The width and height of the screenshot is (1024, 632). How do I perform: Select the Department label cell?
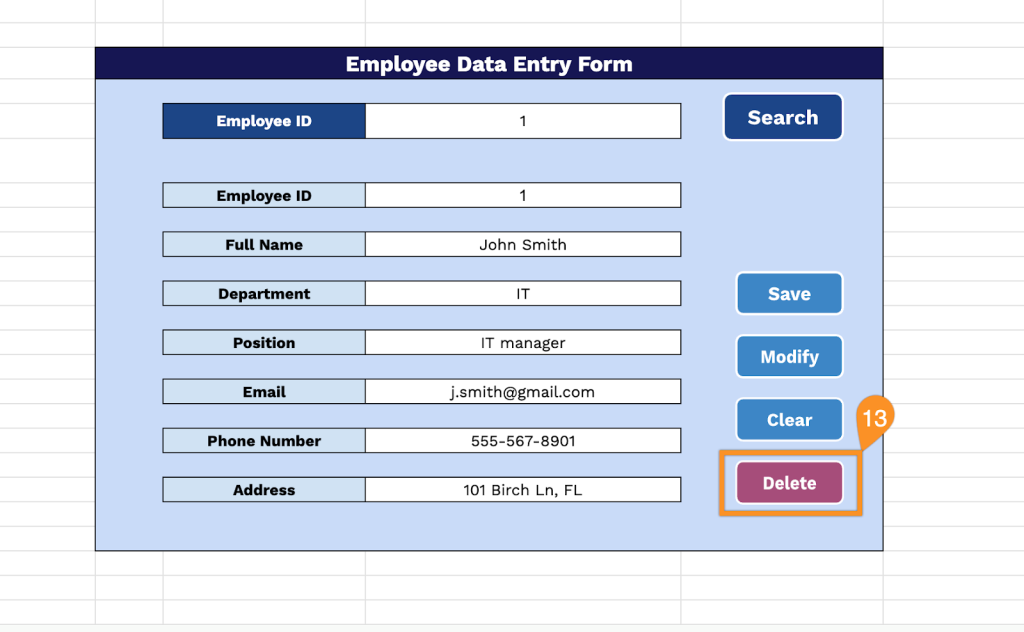[264, 293]
